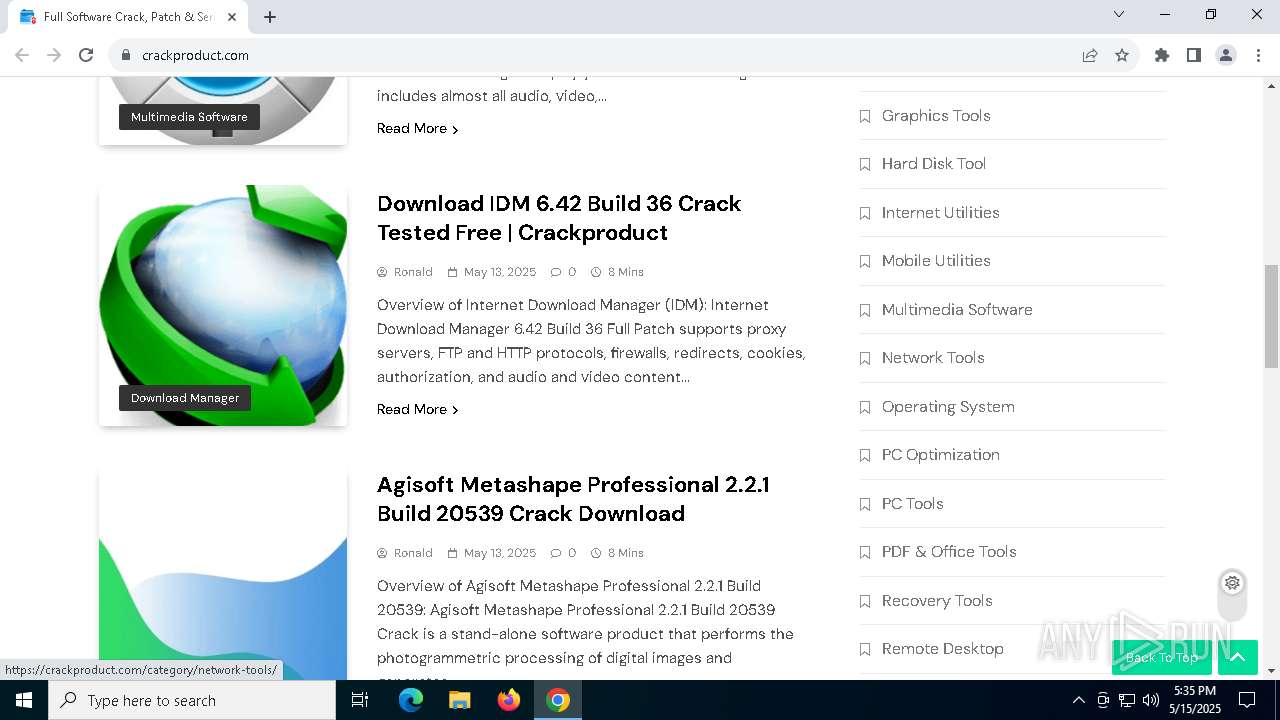
Task: Click the Download Manager category badge
Action: [185, 398]
